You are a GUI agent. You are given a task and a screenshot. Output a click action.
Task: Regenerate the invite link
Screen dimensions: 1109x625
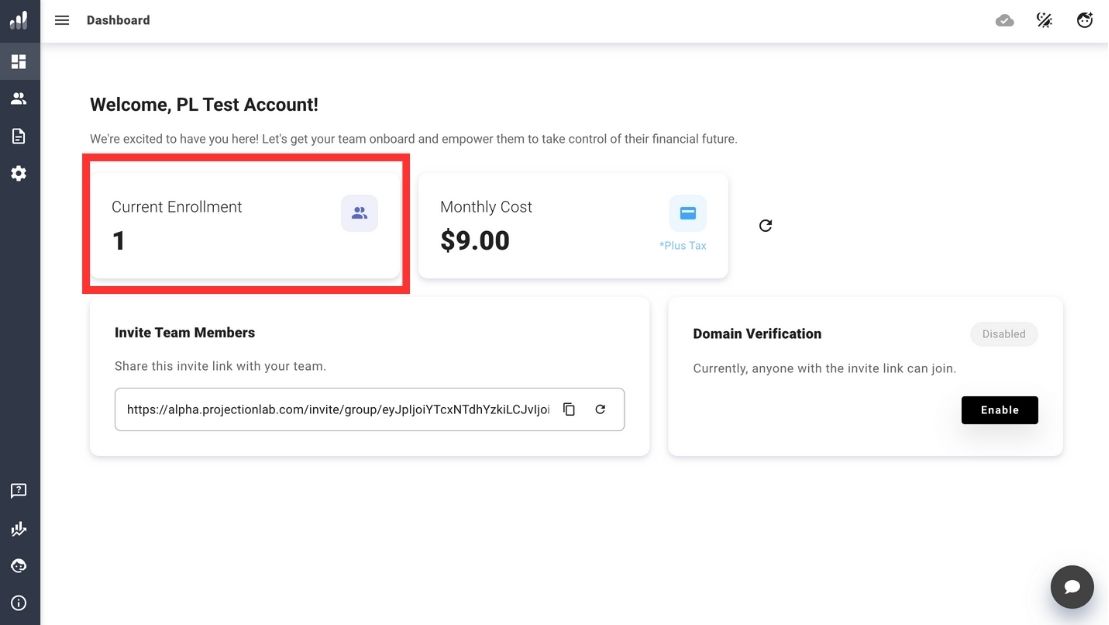600,409
